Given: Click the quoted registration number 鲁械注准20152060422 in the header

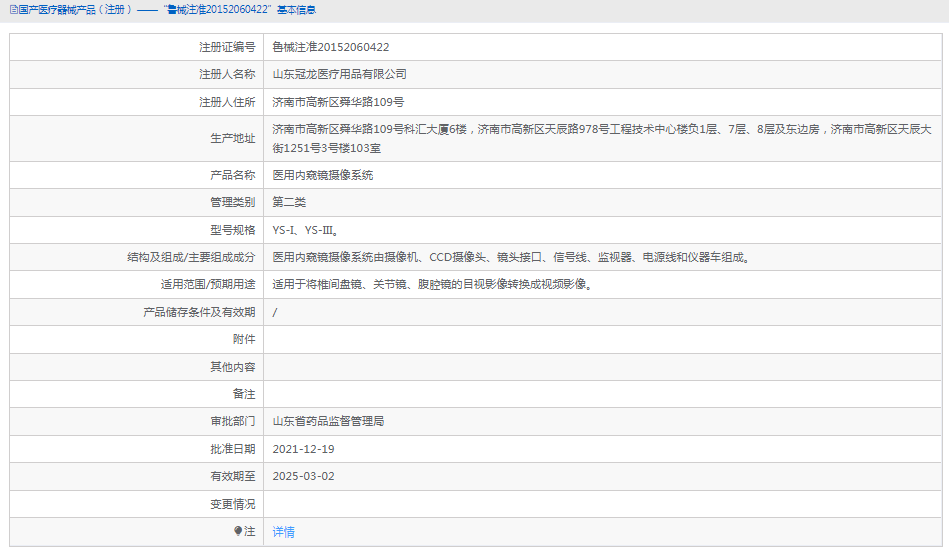Looking at the screenshot, I should pyautogui.click(x=217, y=10).
